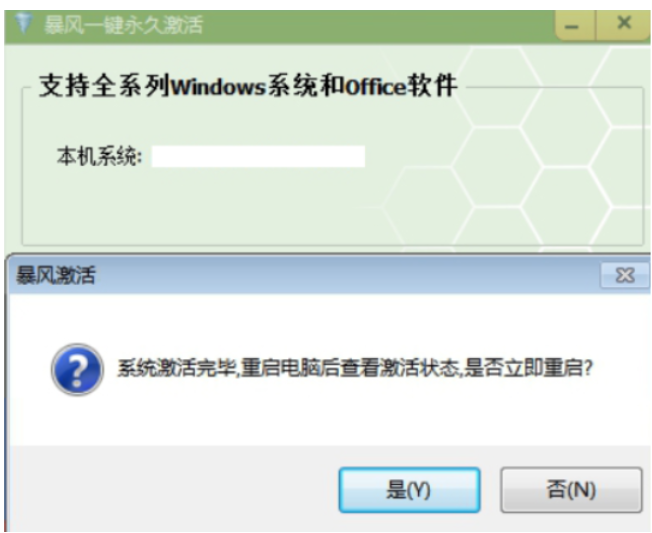Click the 支持全系列Windows系统和Office软件 heading

pyautogui.click(x=248, y=86)
